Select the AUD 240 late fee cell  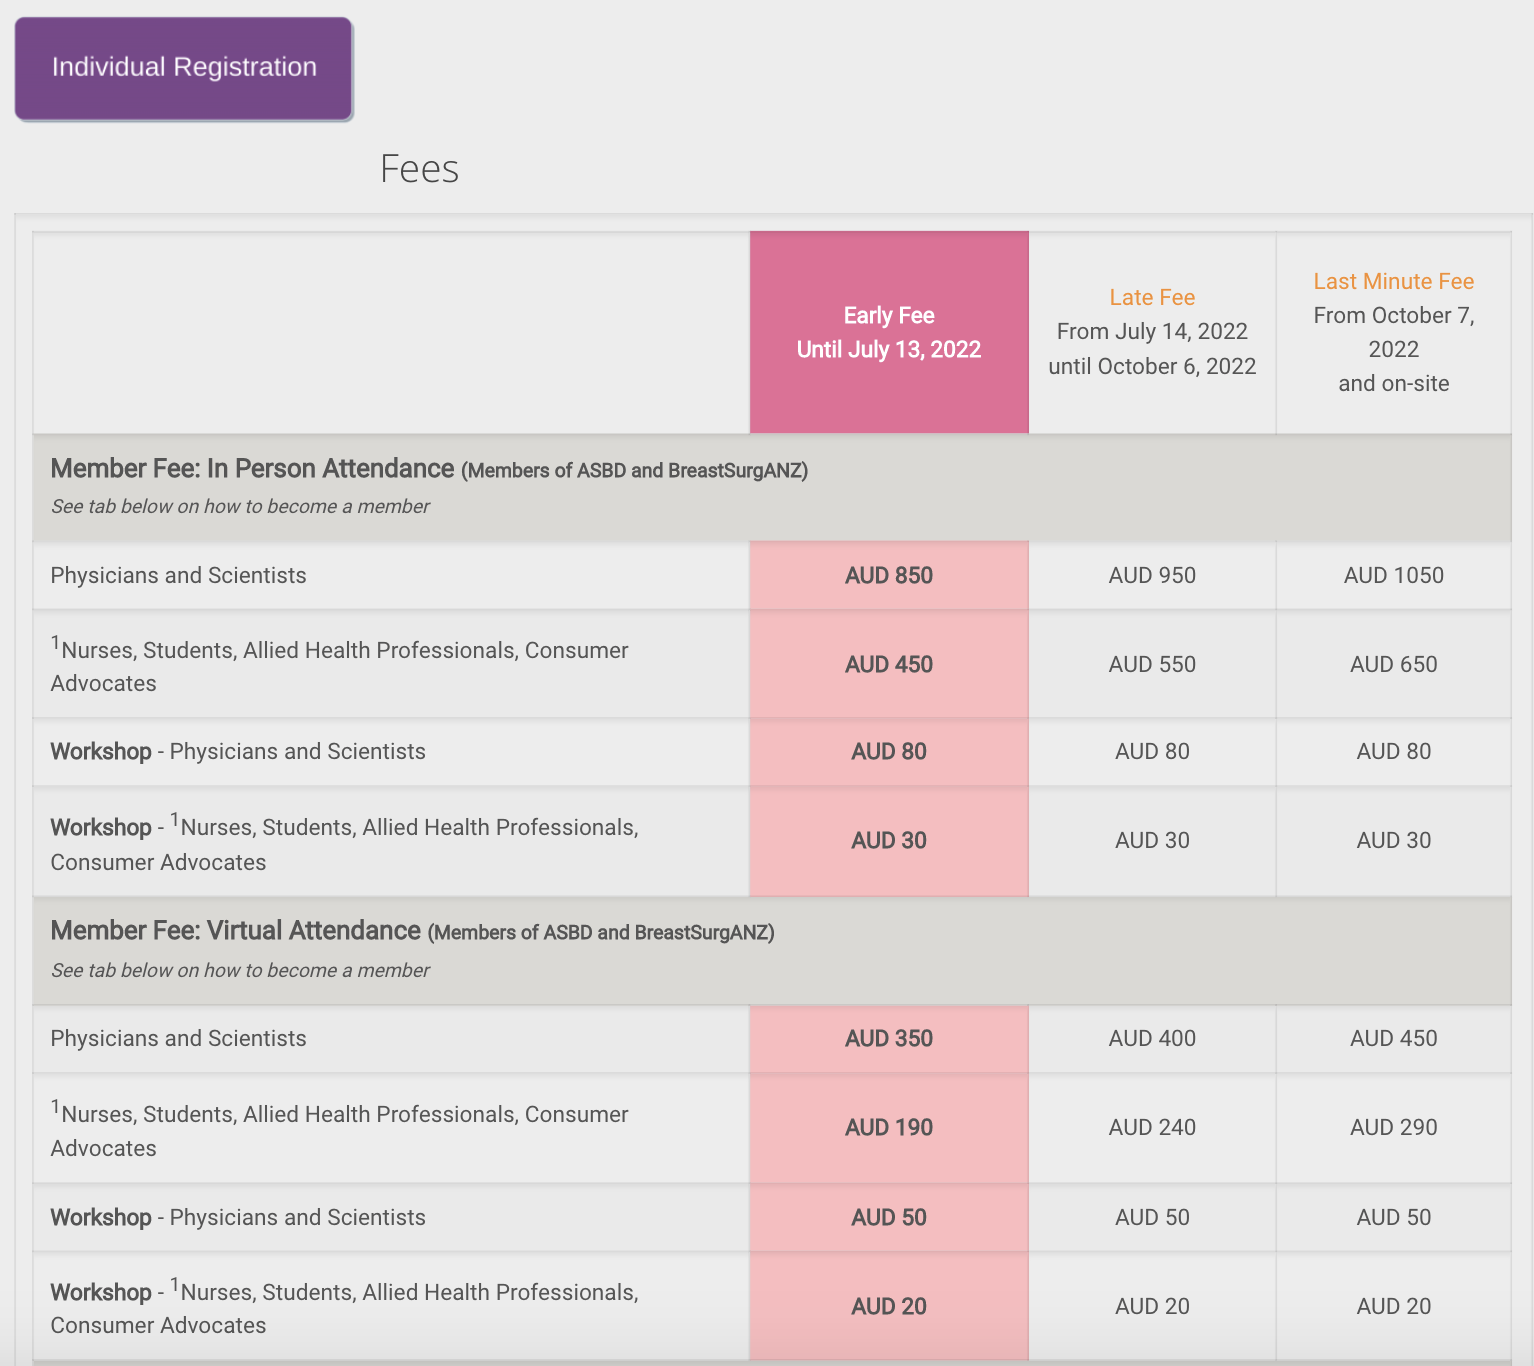(x=1151, y=1127)
